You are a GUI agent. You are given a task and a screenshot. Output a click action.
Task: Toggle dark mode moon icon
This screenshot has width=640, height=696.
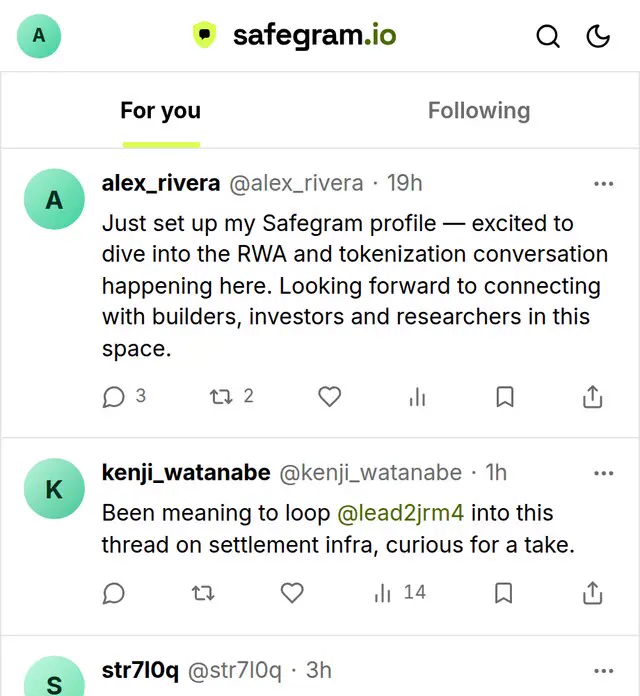tap(598, 36)
